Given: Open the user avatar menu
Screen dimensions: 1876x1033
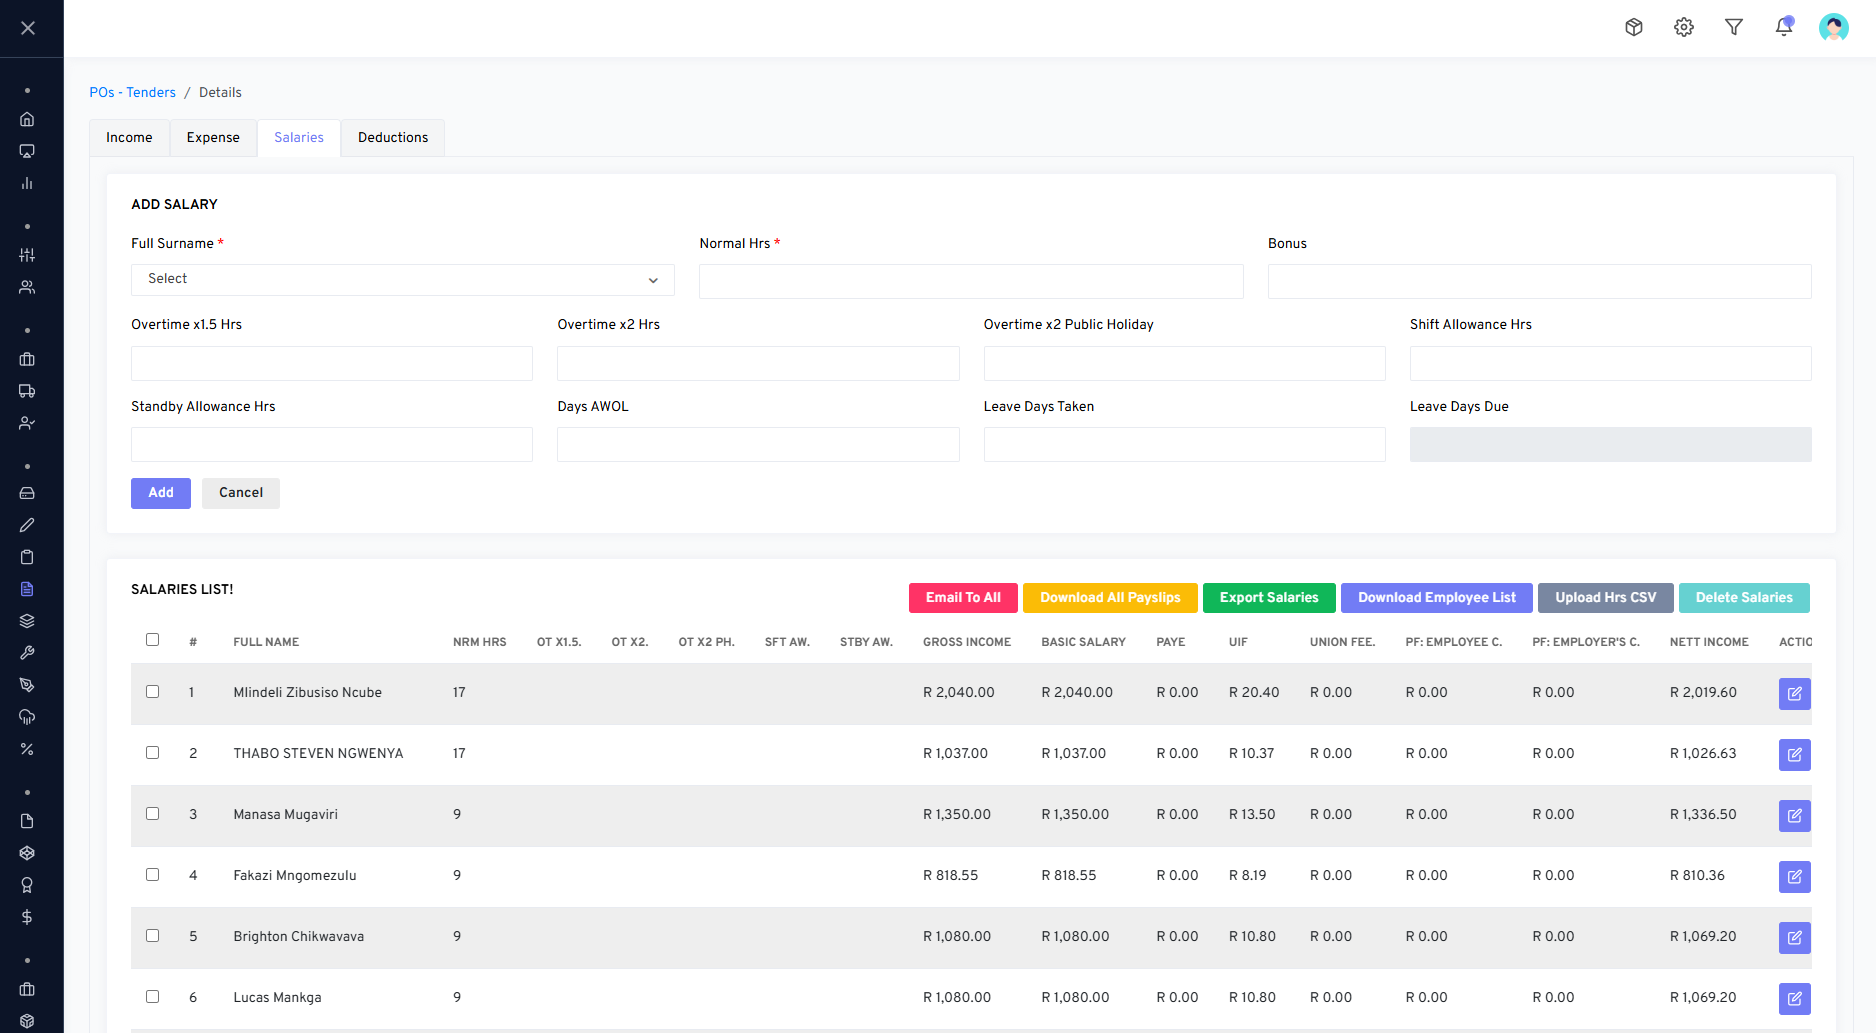Looking at the screenshot, I should tap(1834, 27).
